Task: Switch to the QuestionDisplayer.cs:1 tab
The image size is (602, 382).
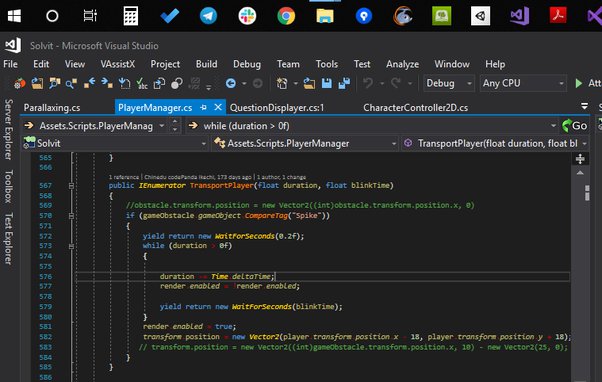Action: 277,108
